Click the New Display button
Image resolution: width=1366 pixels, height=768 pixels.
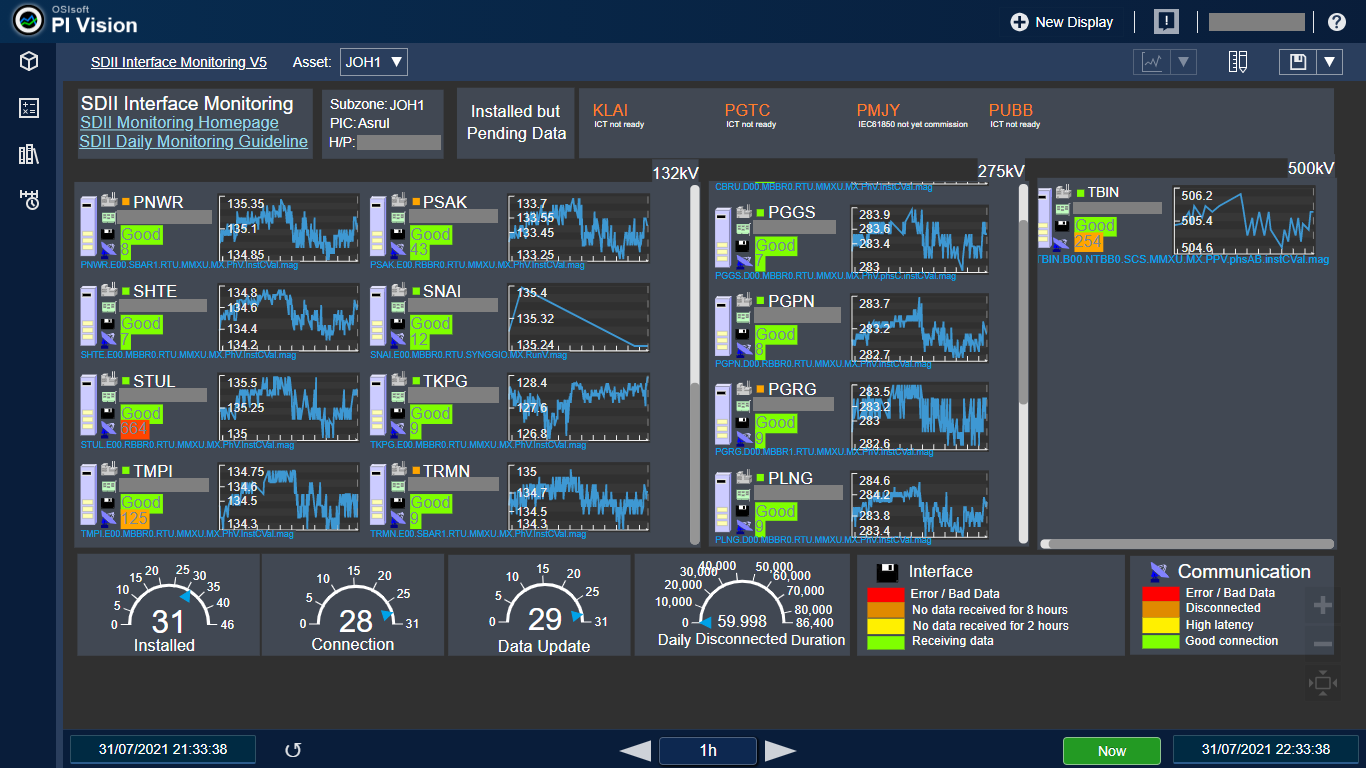click(x=1061, y=22)
